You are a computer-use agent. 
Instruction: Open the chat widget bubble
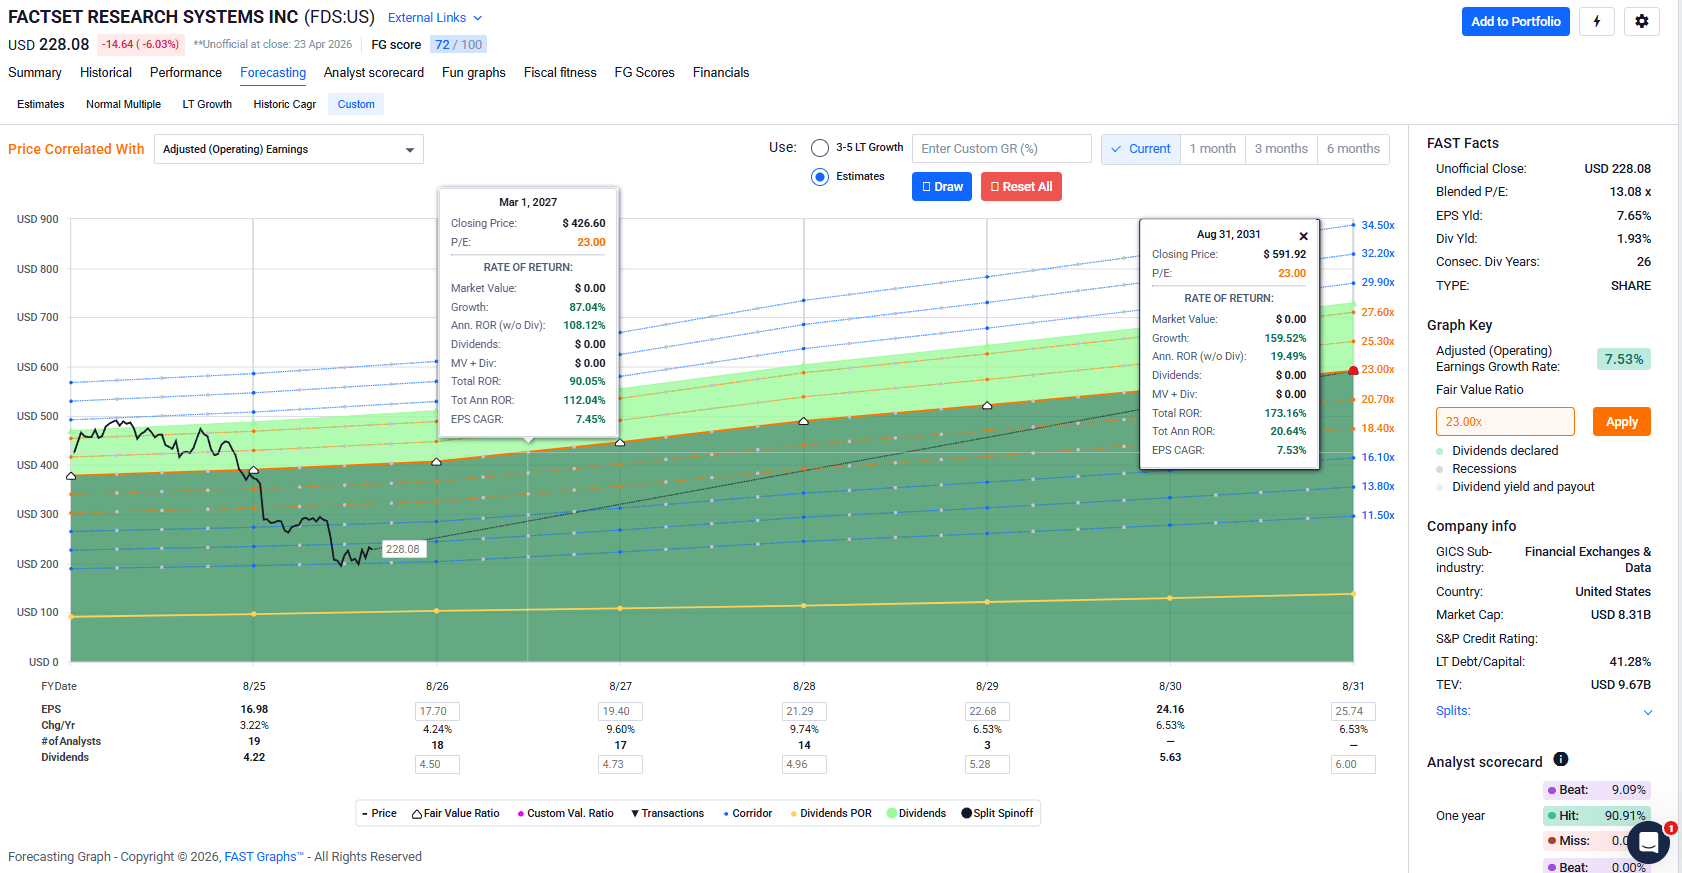coord(1648,843)
